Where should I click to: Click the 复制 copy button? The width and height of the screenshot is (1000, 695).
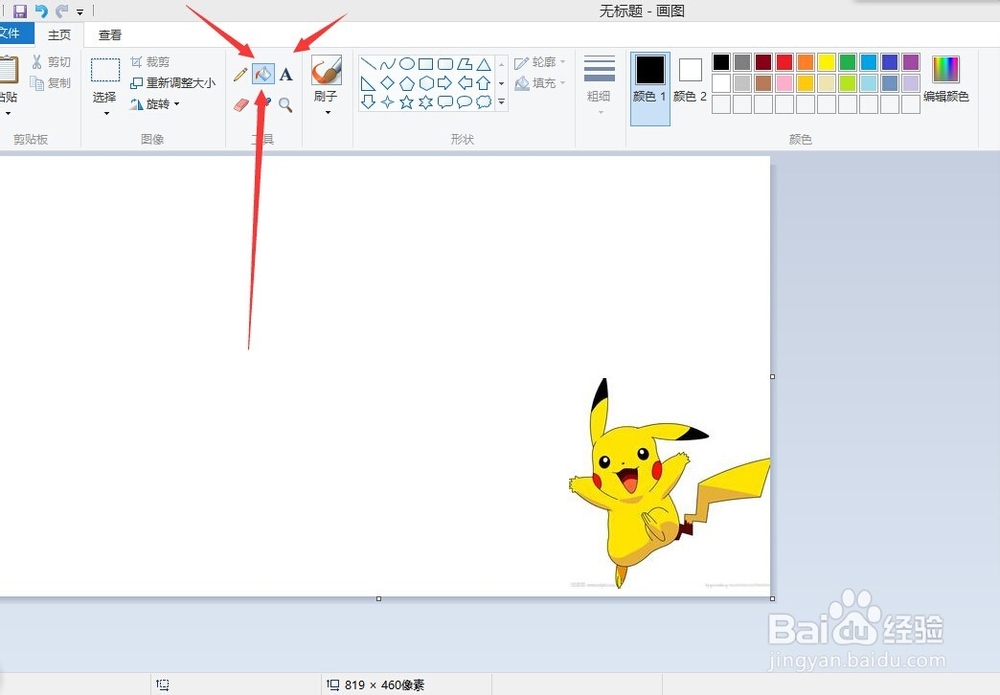point(51,83)
